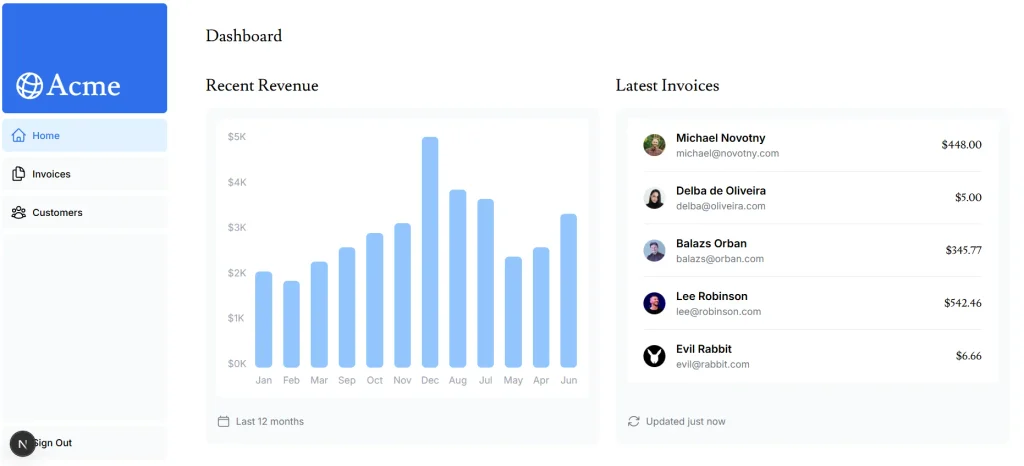Click the $0K axis label
Viewport: 1024px width, 466px height.
point(237,364)
